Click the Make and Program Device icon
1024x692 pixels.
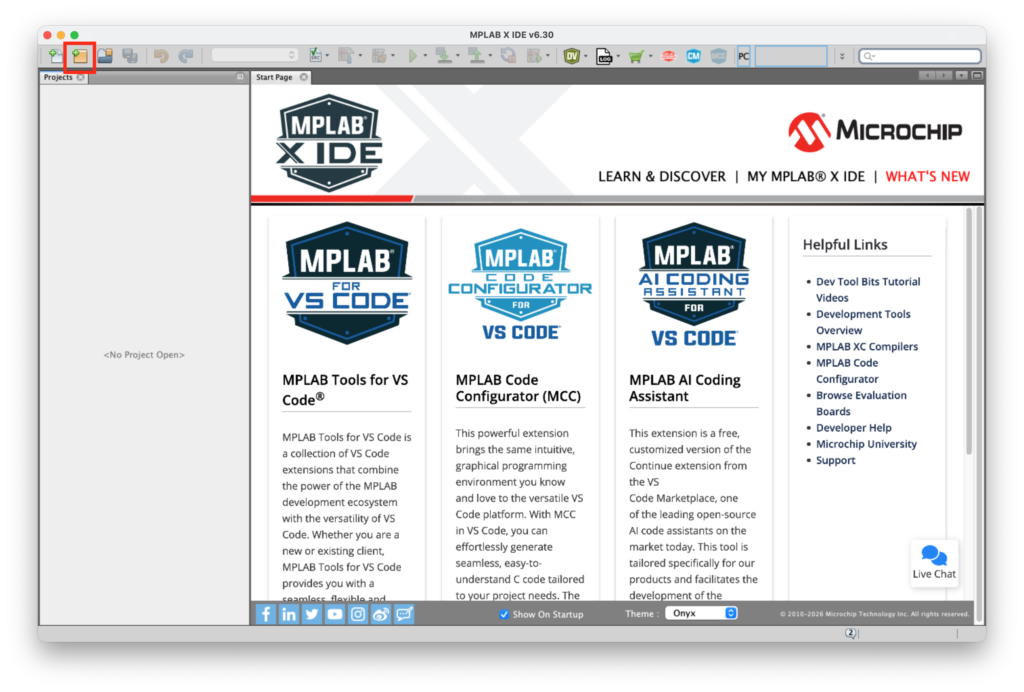(x=444, y=56)
